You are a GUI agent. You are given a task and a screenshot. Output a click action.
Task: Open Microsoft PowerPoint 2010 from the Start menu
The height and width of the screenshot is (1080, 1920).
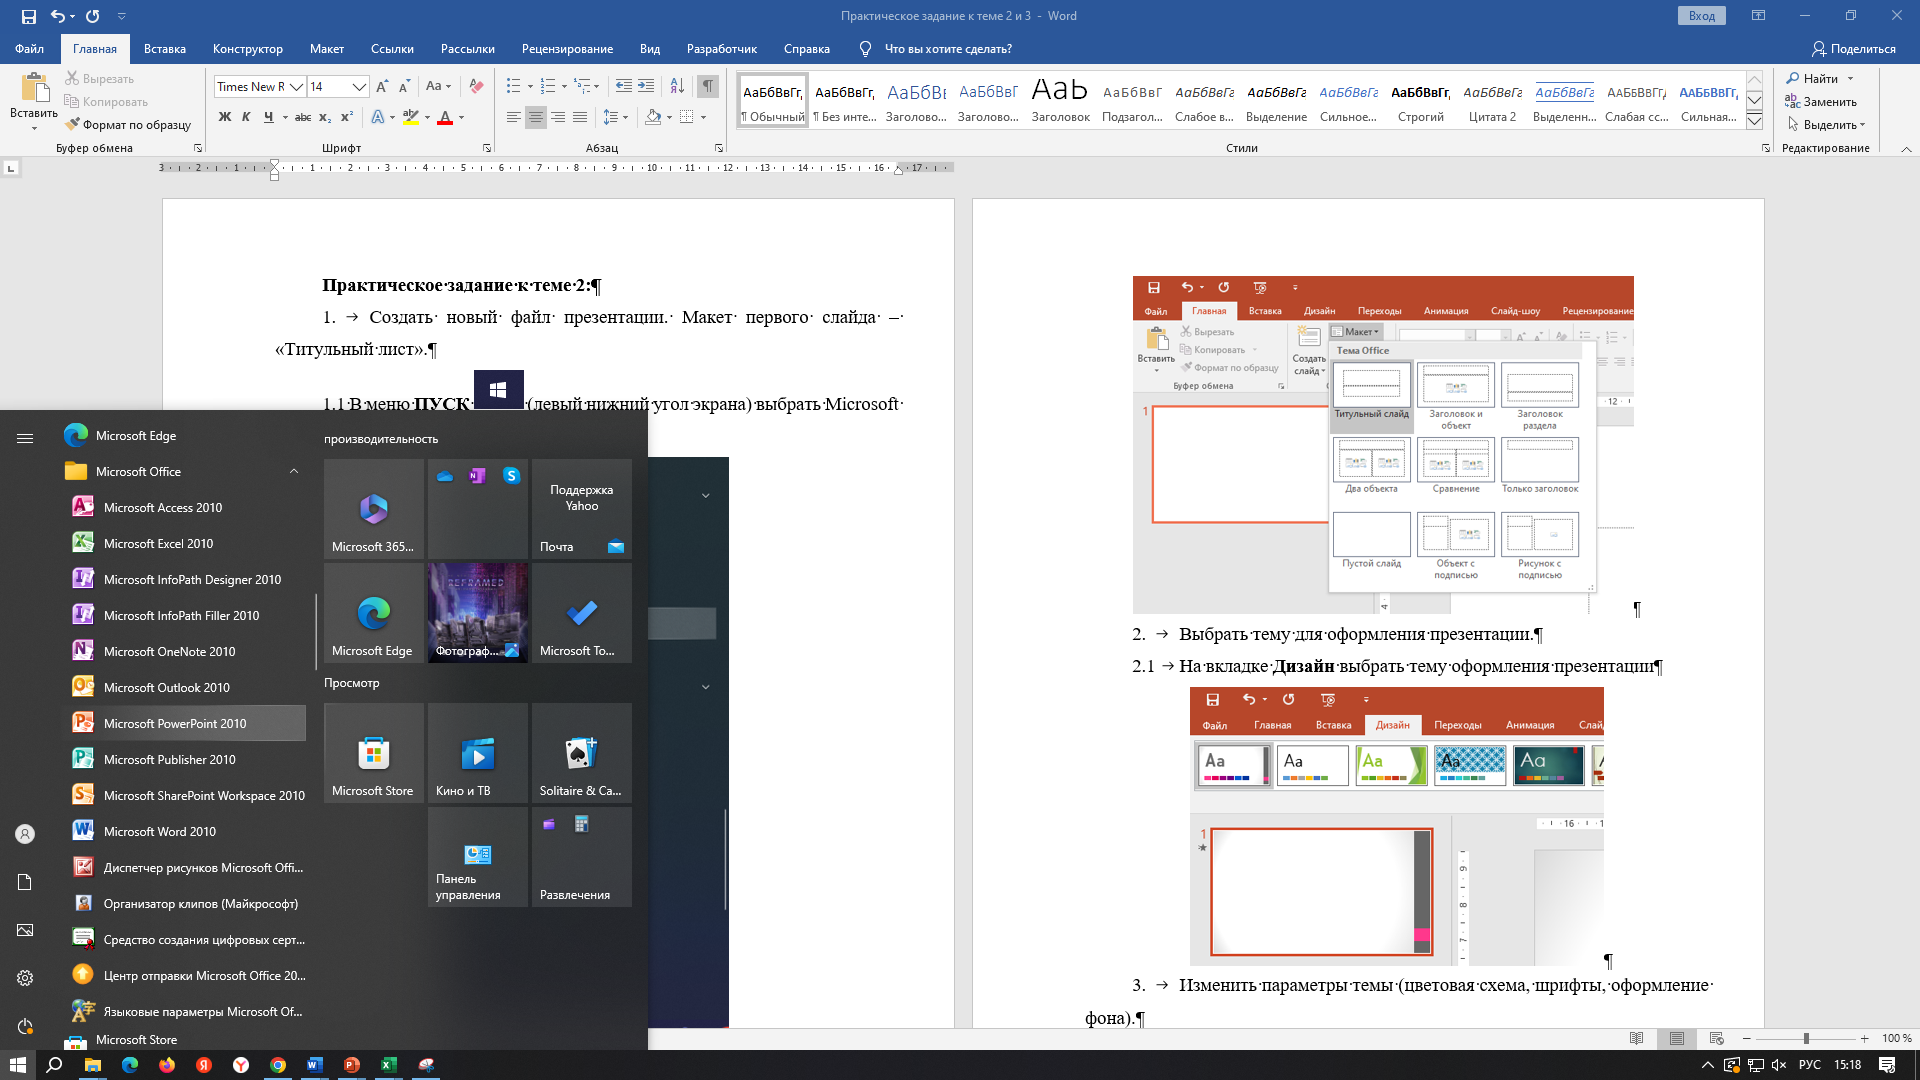185,723
